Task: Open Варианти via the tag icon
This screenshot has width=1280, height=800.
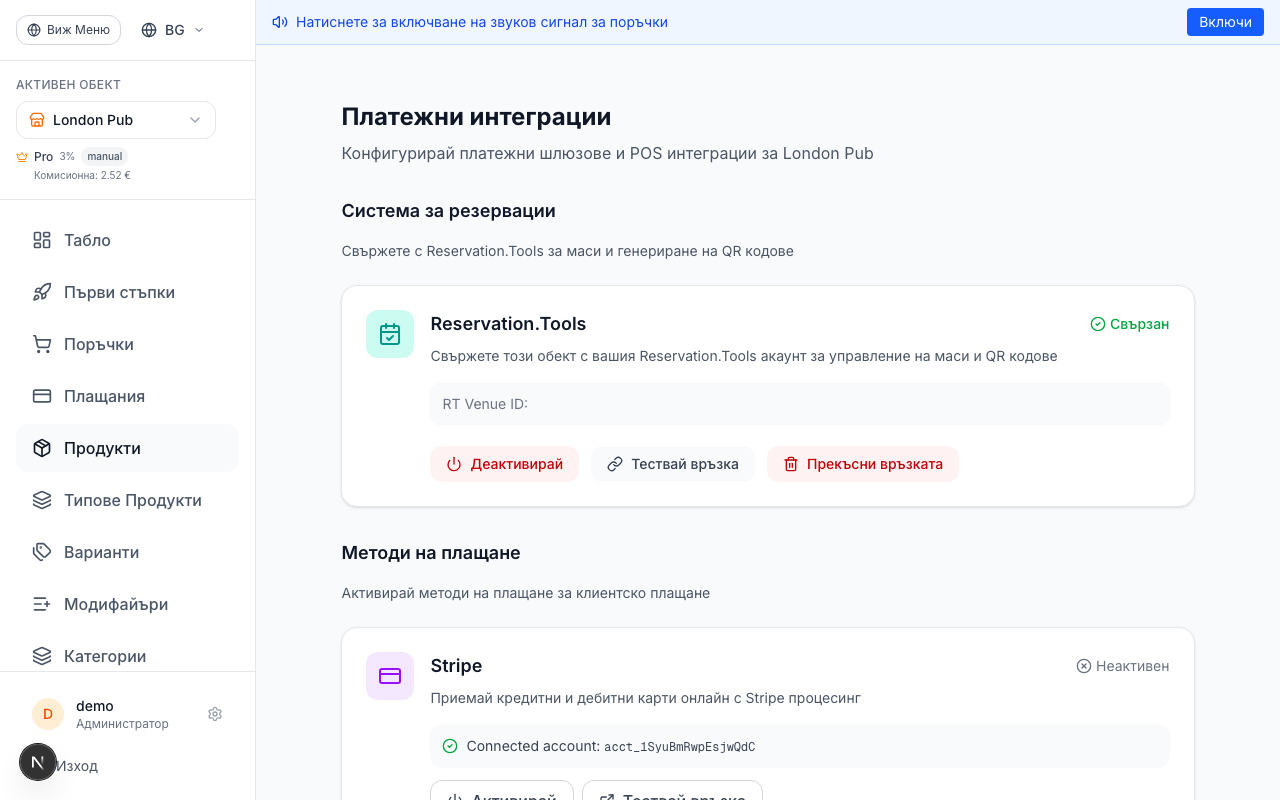Action: [x=41, y=552]
